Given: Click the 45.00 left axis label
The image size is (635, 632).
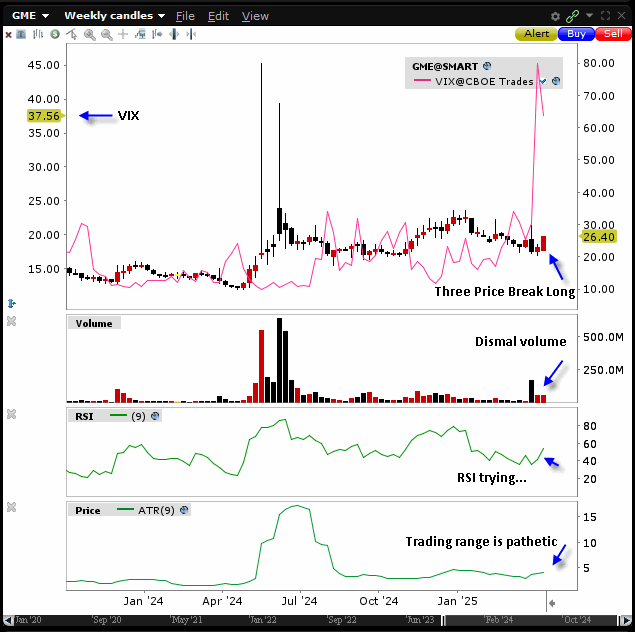Looking at the screenshot, I should [43, 65].
